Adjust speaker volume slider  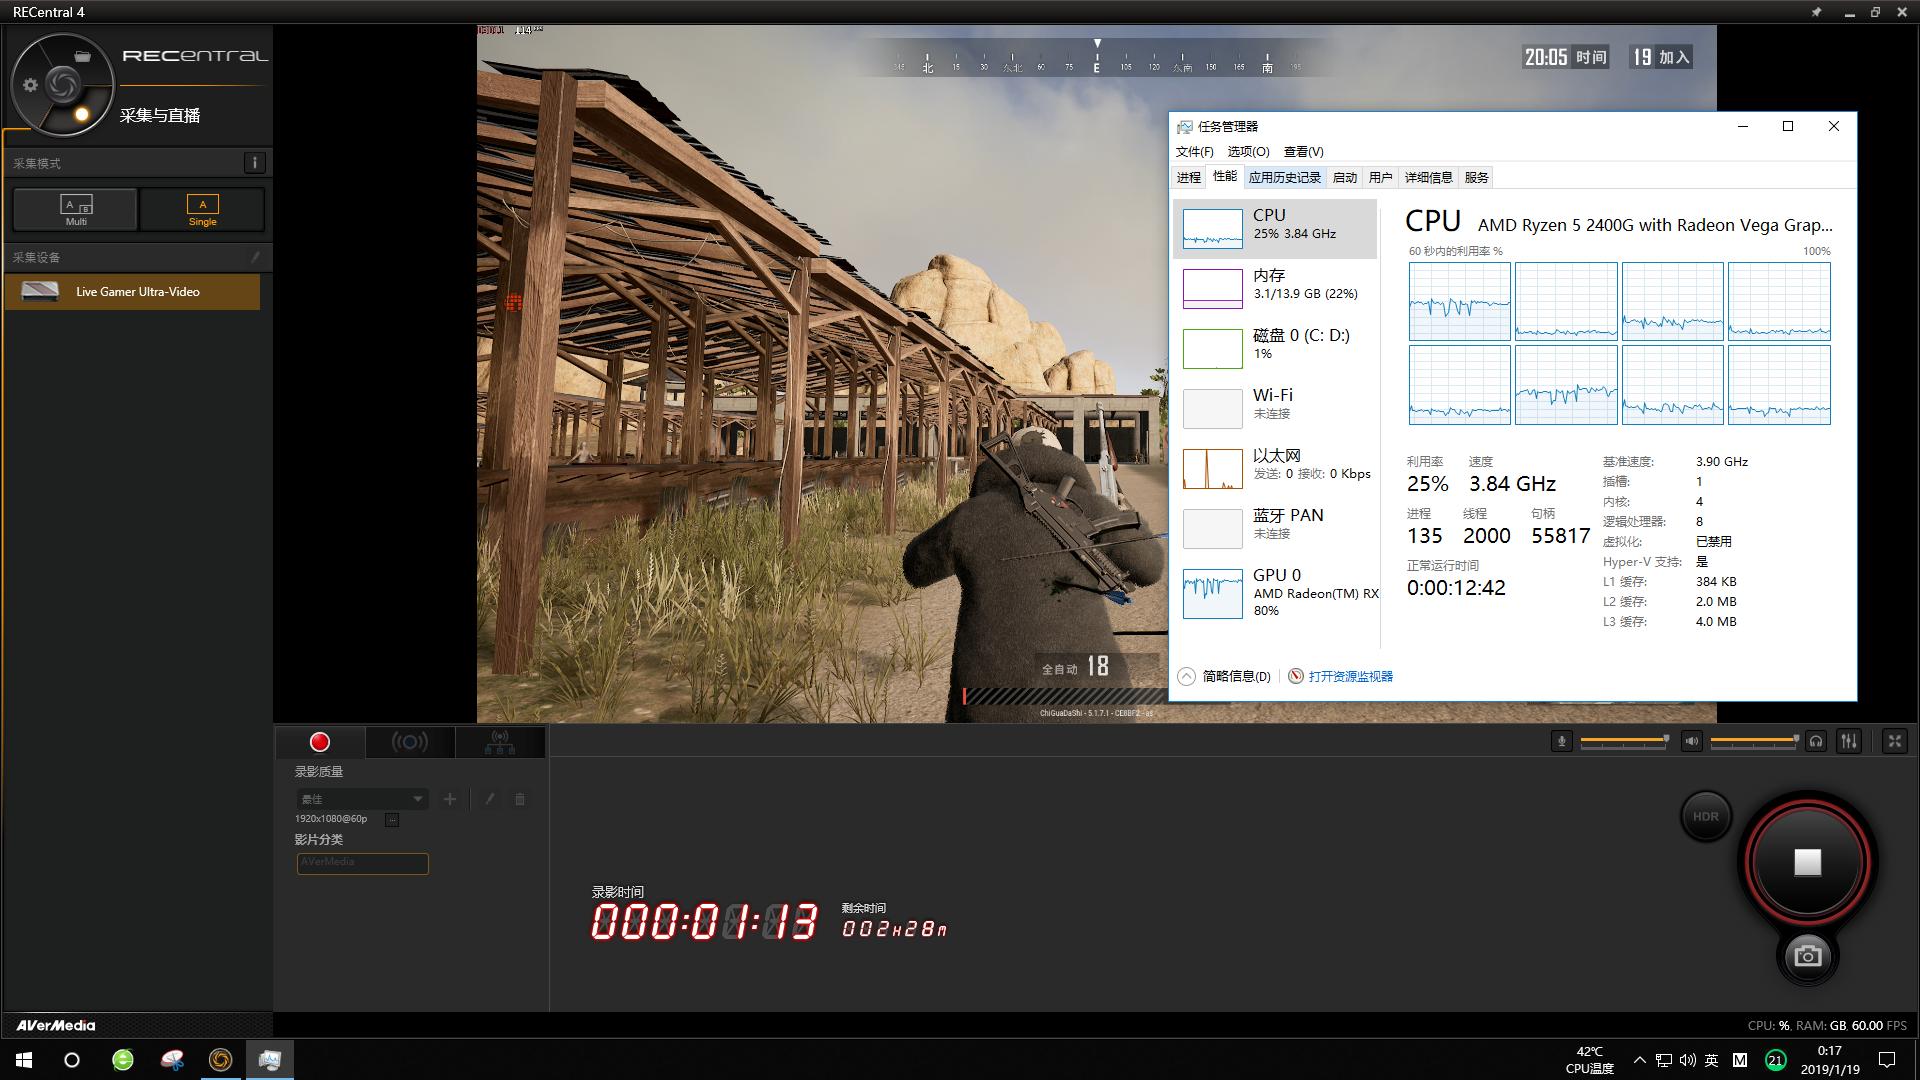click(1754, 741)
